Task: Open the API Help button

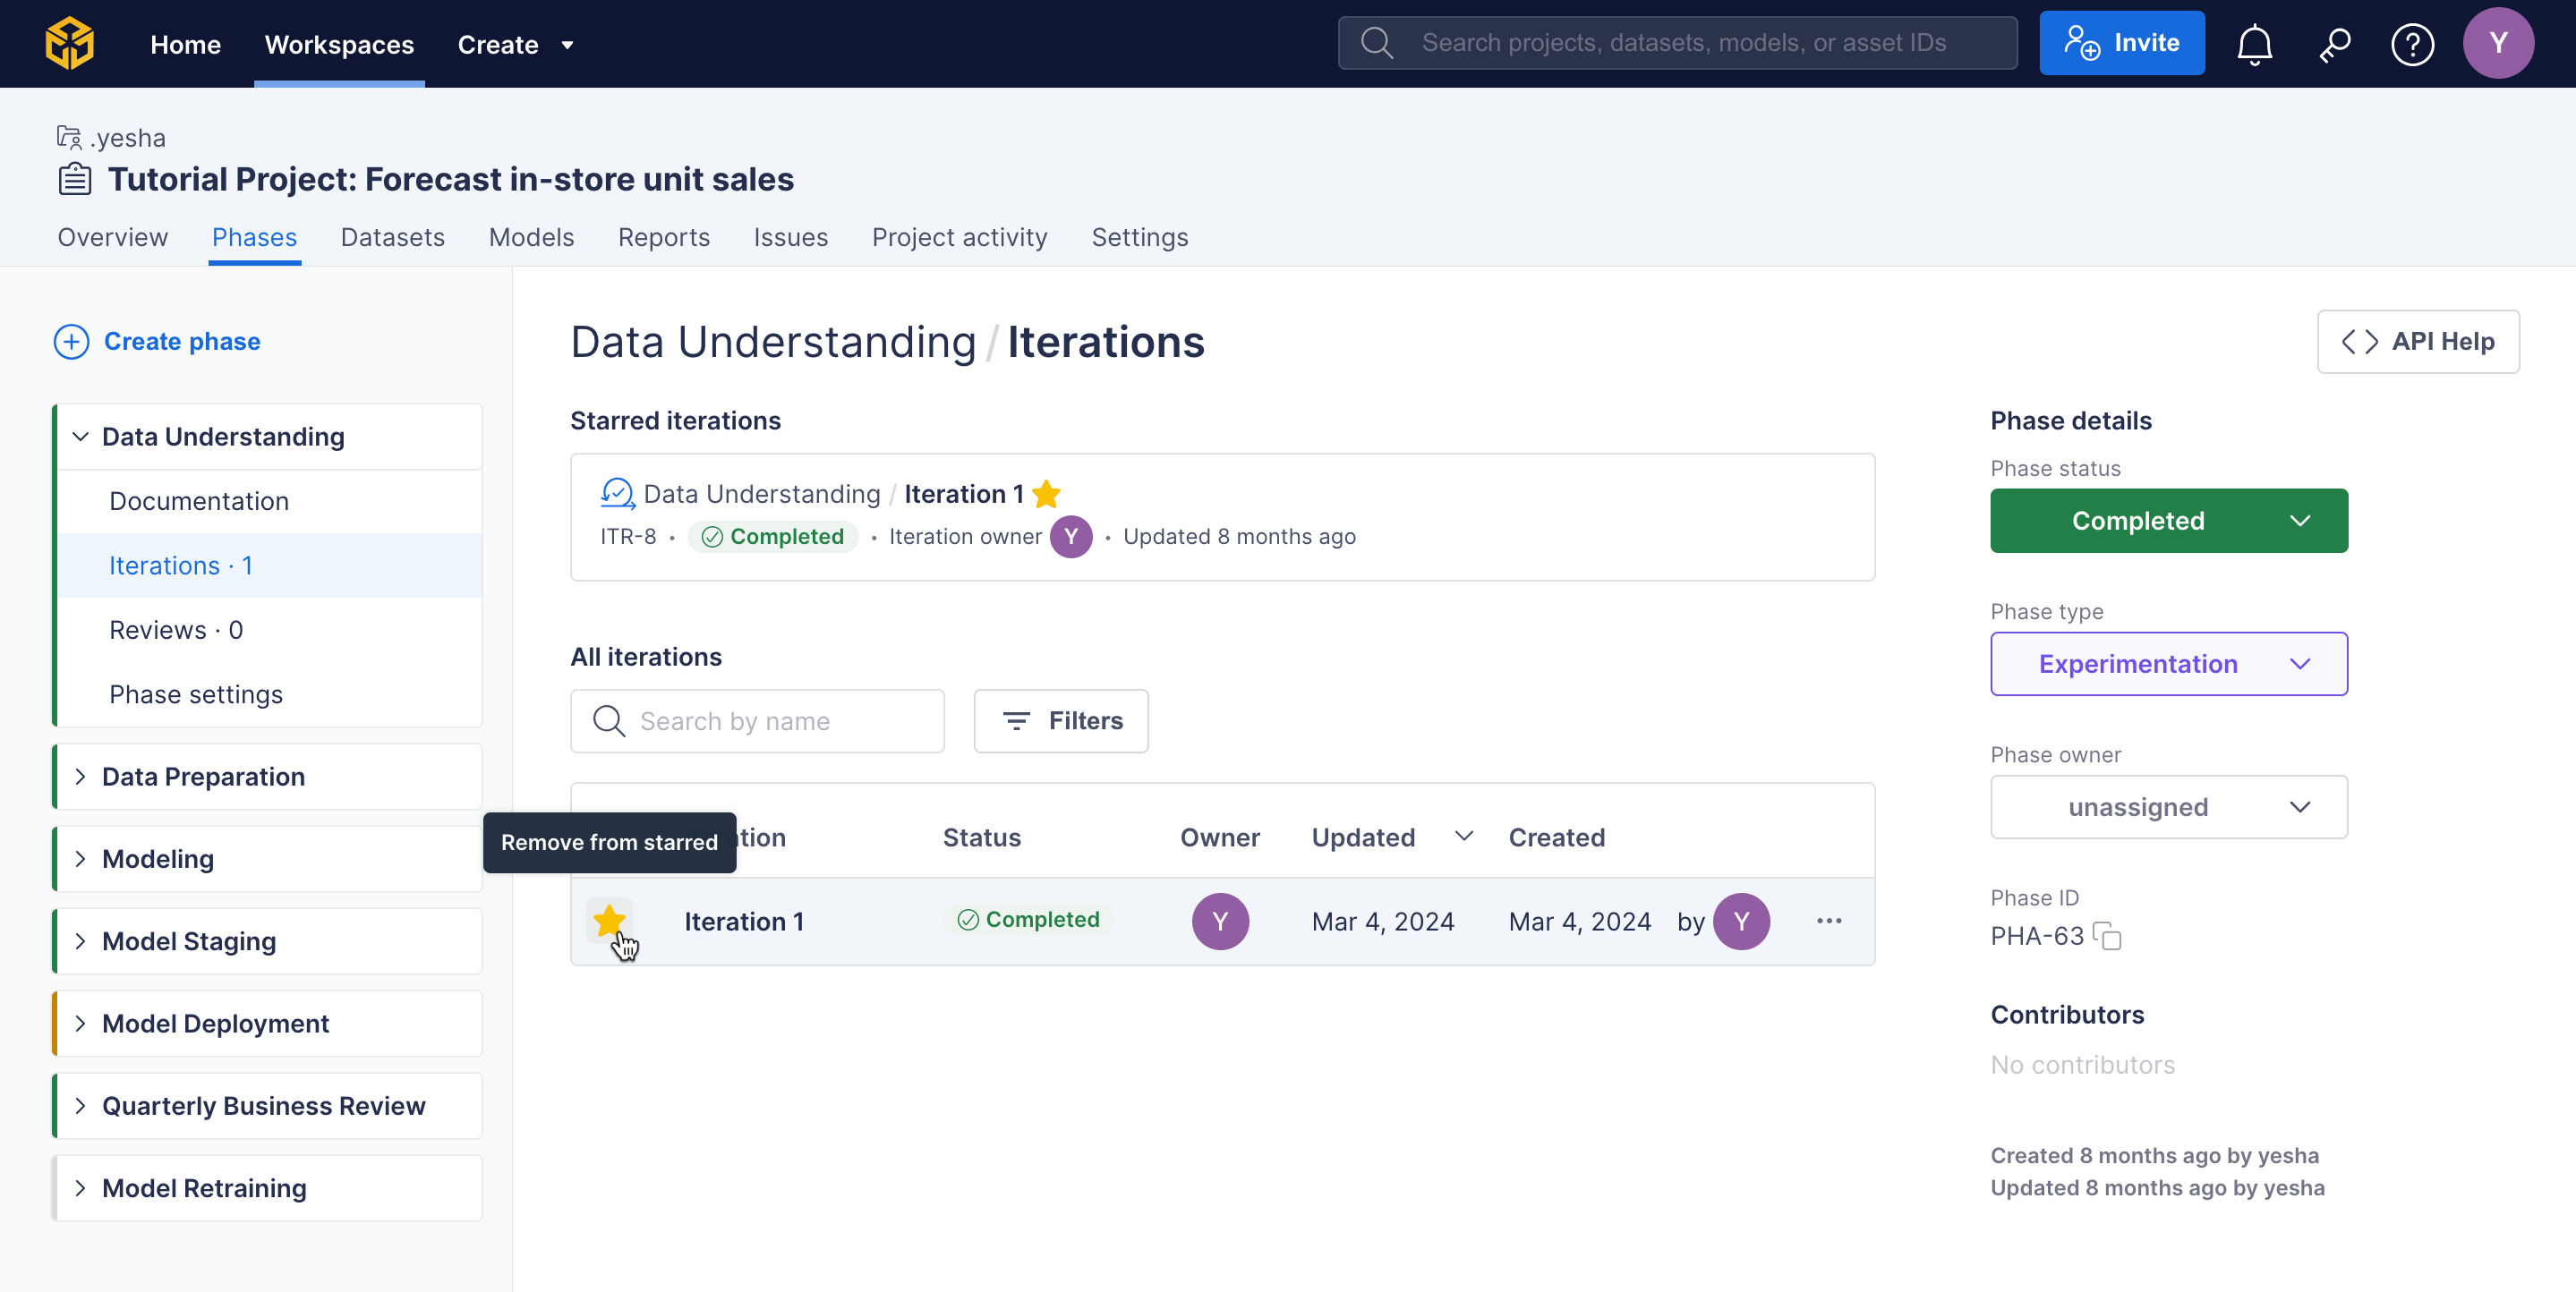Action: point(2417,342)
